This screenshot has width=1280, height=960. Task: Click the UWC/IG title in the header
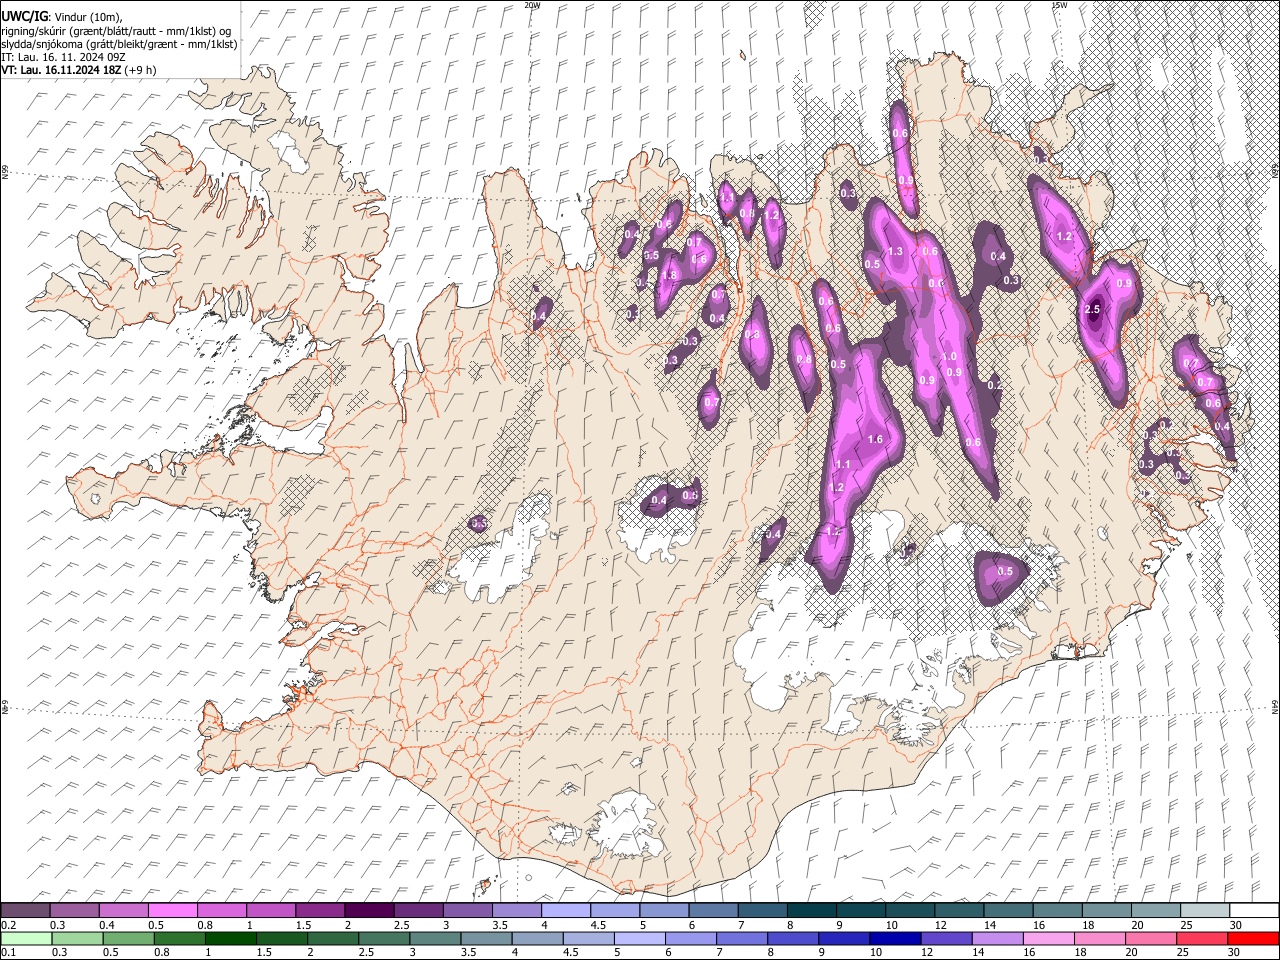coord(23,17)
